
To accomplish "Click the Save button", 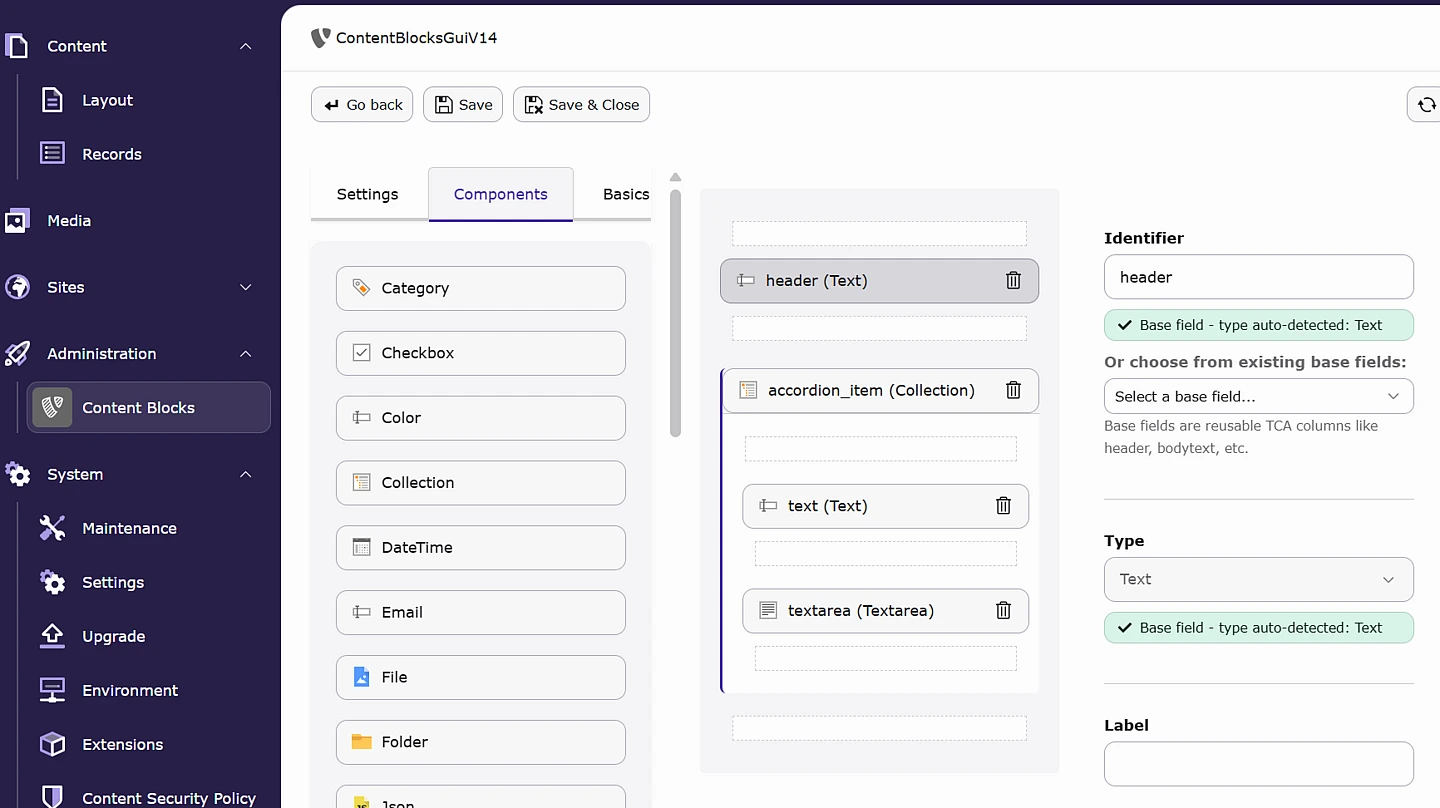I will pos(463,105).
